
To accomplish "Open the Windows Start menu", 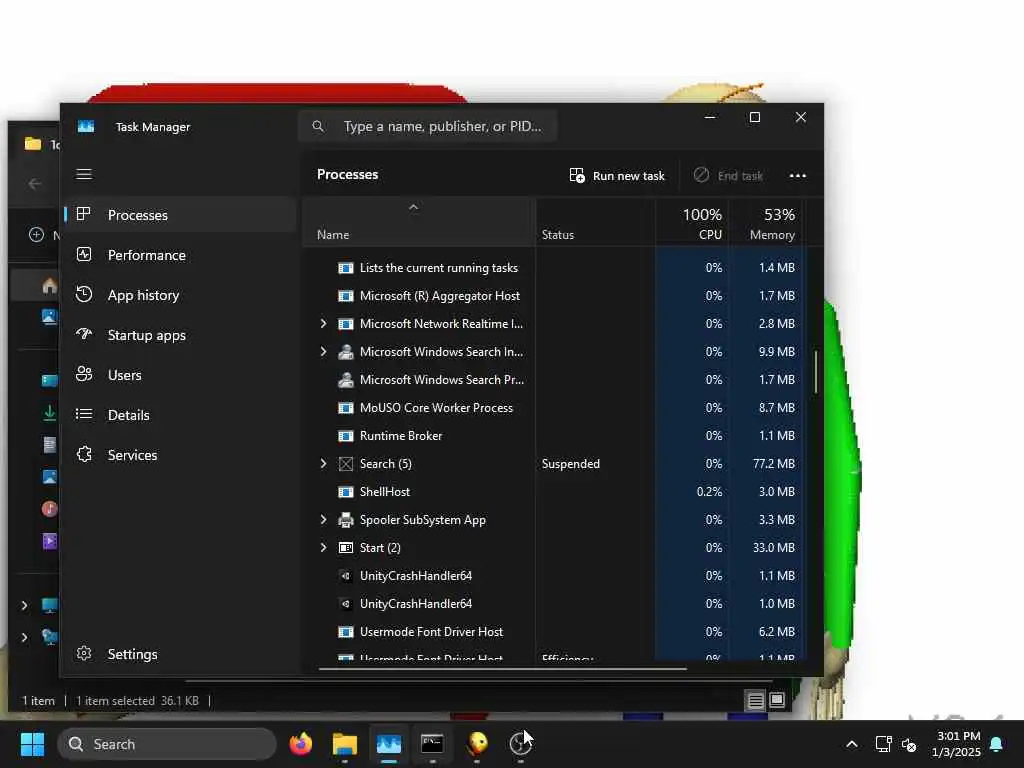I will [x=32, y=744].
